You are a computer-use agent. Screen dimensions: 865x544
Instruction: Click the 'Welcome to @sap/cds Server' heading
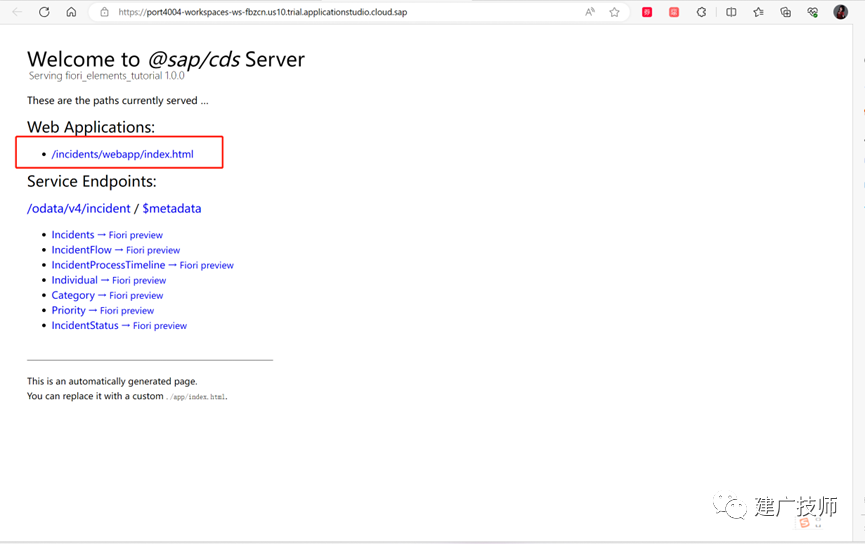point(166,60)
